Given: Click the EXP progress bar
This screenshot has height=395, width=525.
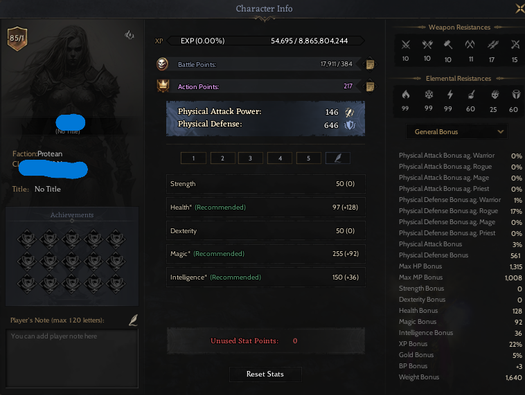Looking at the screenshot, I should (266, 41).
